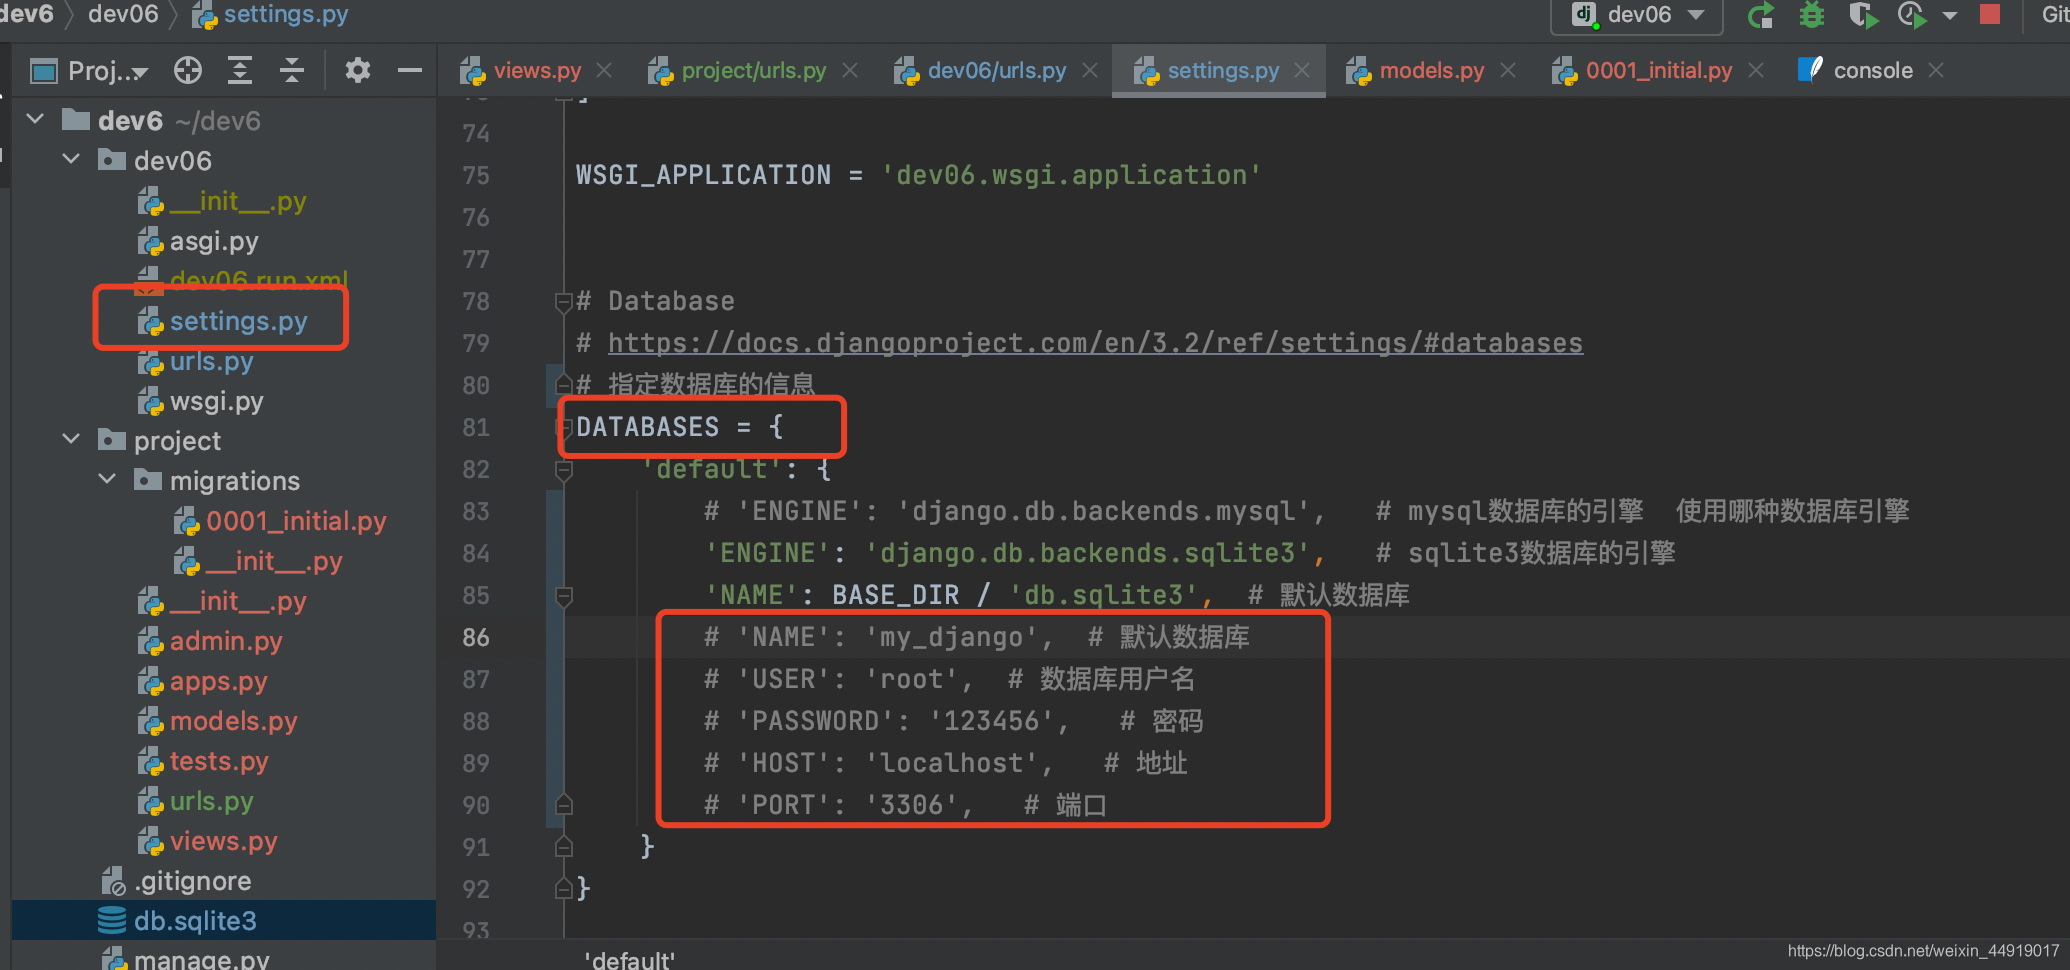Select manage.py in project tree

coord(202,959)
